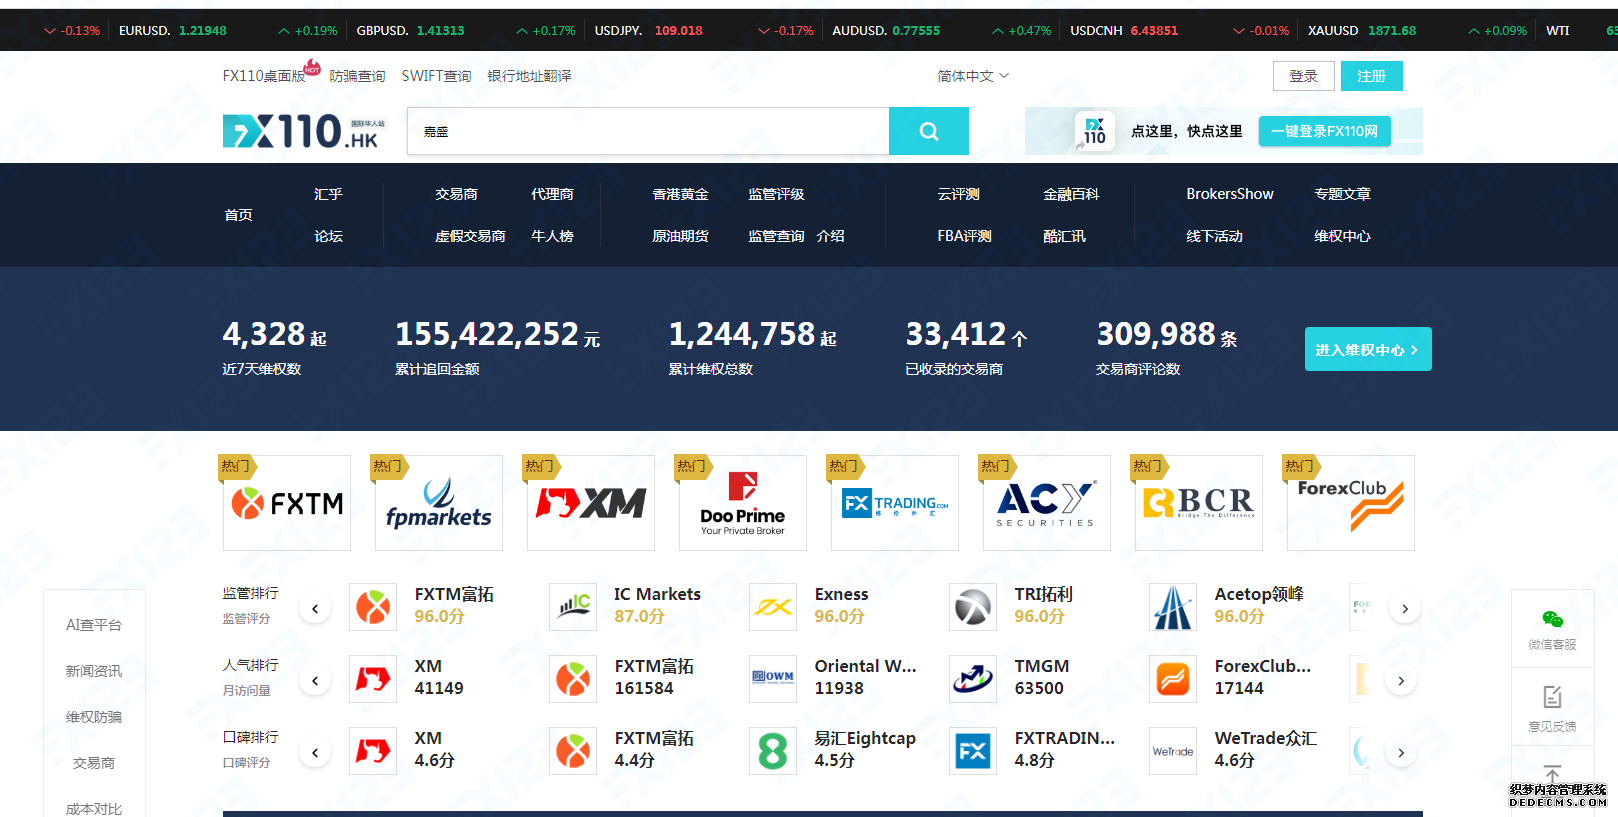Viewport: 1618px width, 817px height.
Task: Click the Oriental Wealth OWM logo icon
Action: 773,679
